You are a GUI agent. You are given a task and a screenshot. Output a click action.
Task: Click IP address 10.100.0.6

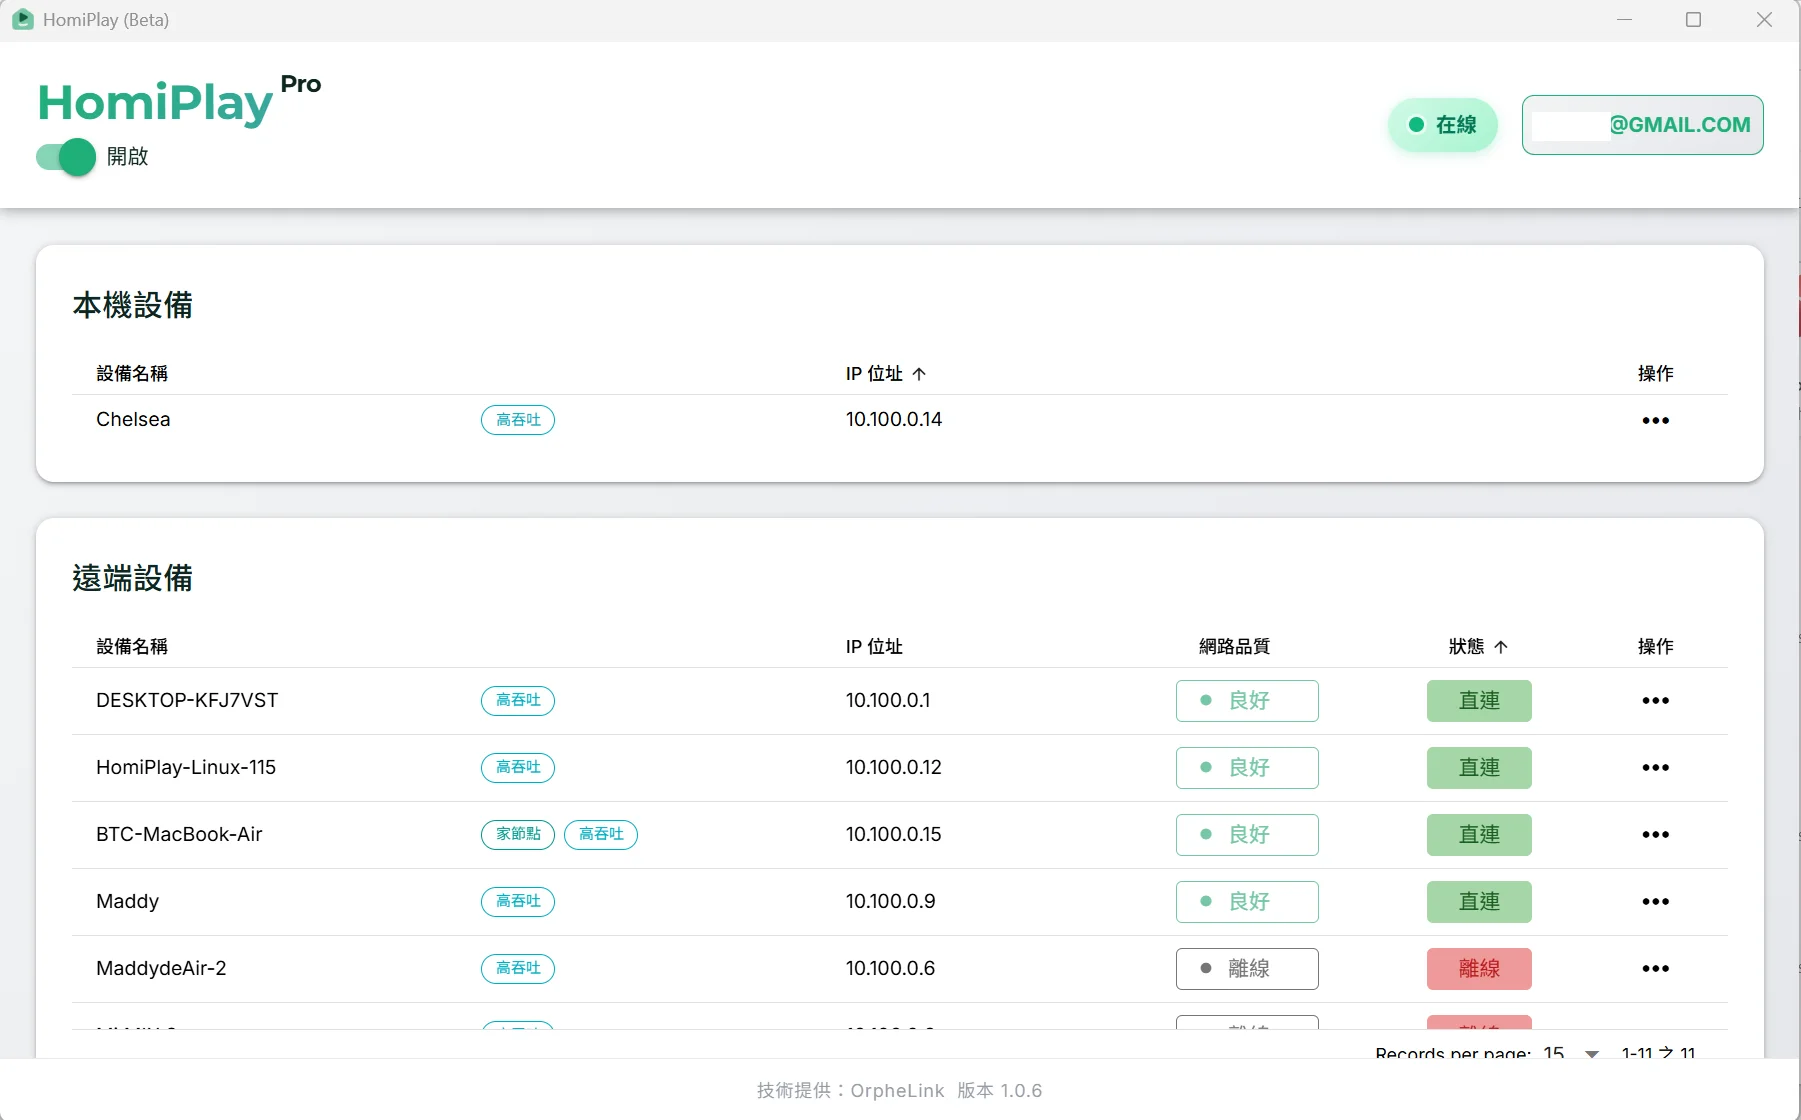click(x=891, y=969)
